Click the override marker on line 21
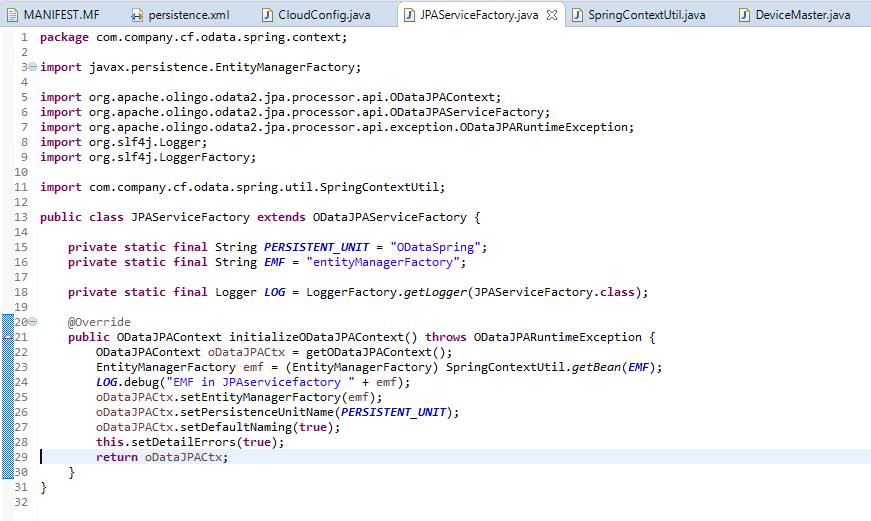871x521 pixels. tap(8, 338)
